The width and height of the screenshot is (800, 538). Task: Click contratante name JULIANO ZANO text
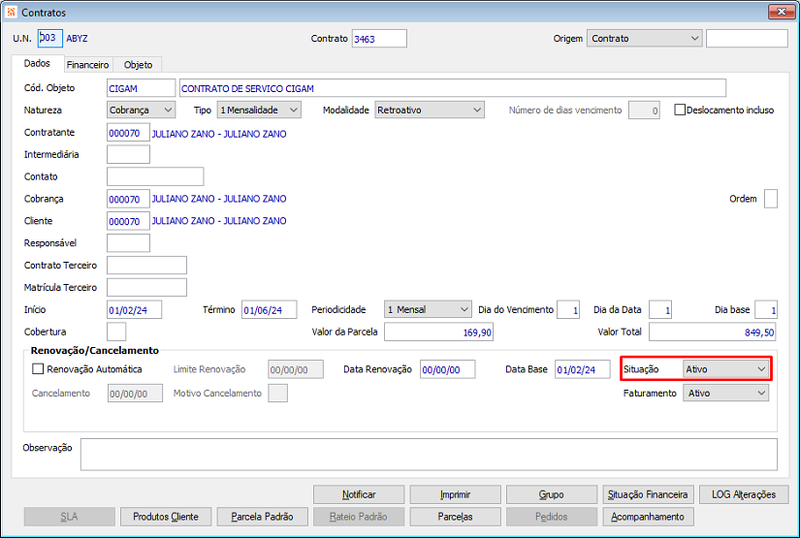219,134
